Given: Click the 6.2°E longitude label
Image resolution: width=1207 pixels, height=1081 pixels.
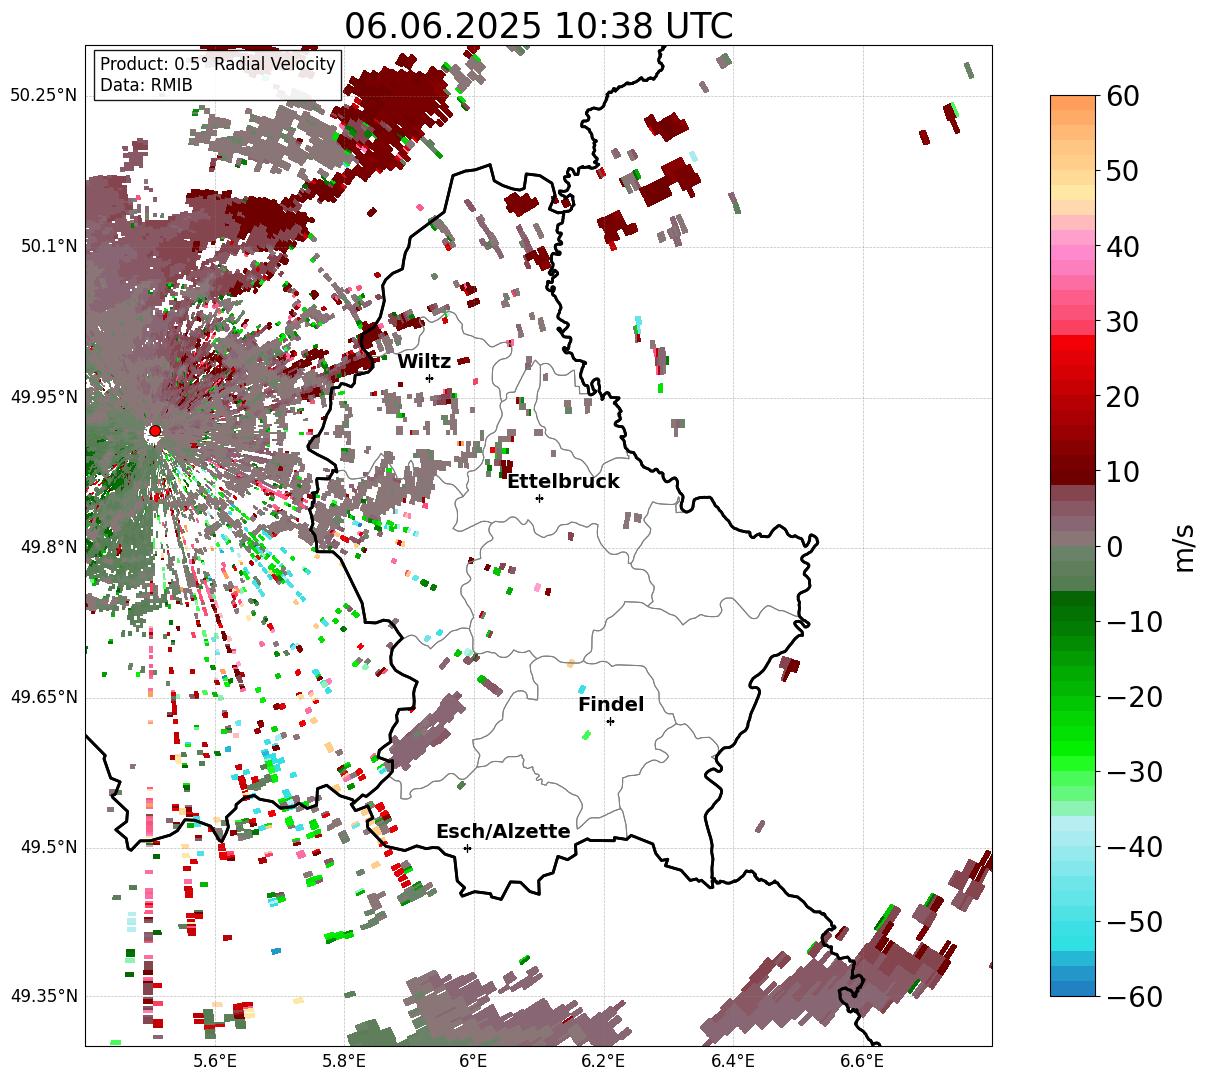Looking at the screenshot, I should [603, 1061].
